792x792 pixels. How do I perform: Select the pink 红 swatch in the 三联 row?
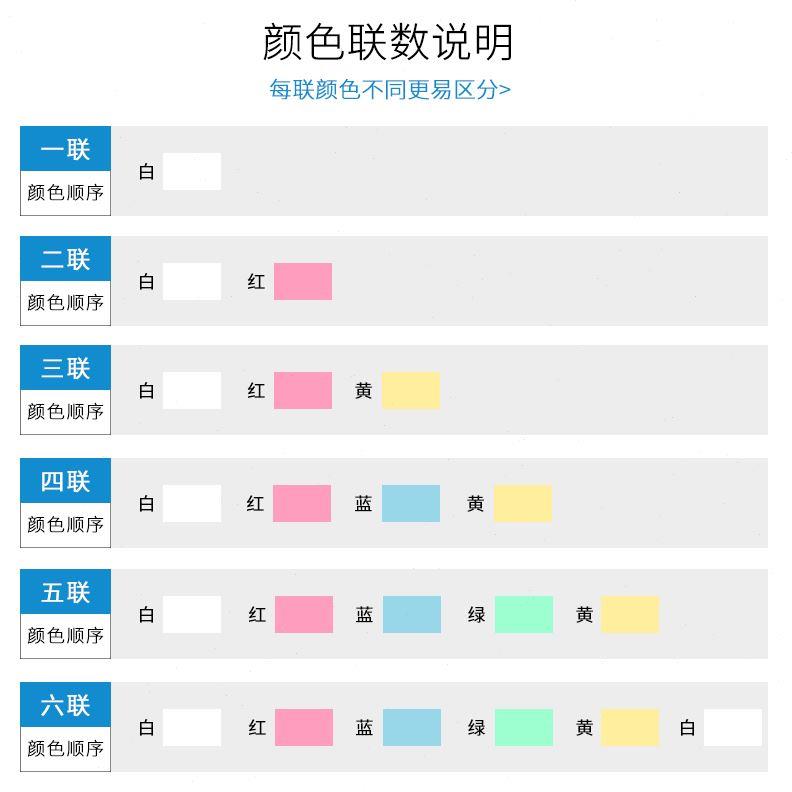tap(303, 390)
